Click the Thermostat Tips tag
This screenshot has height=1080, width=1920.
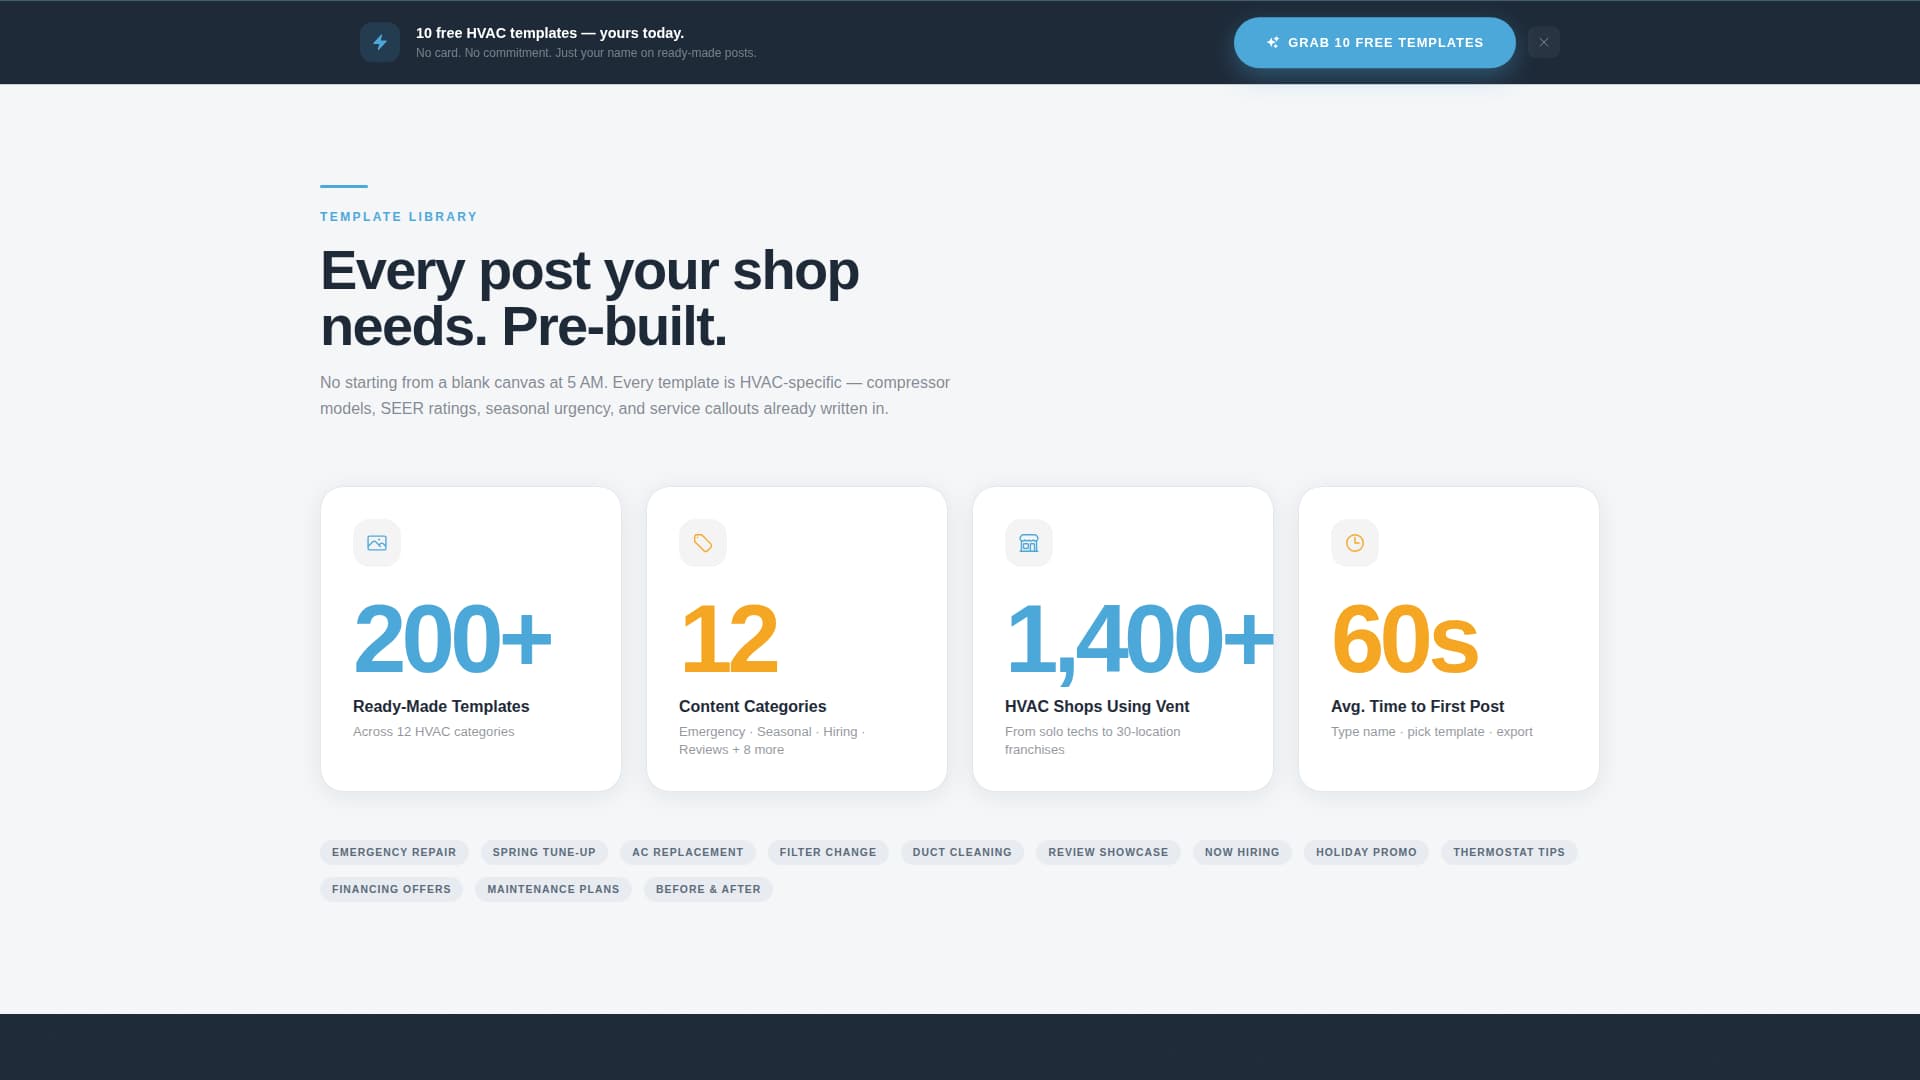[x=1509, y=852]
